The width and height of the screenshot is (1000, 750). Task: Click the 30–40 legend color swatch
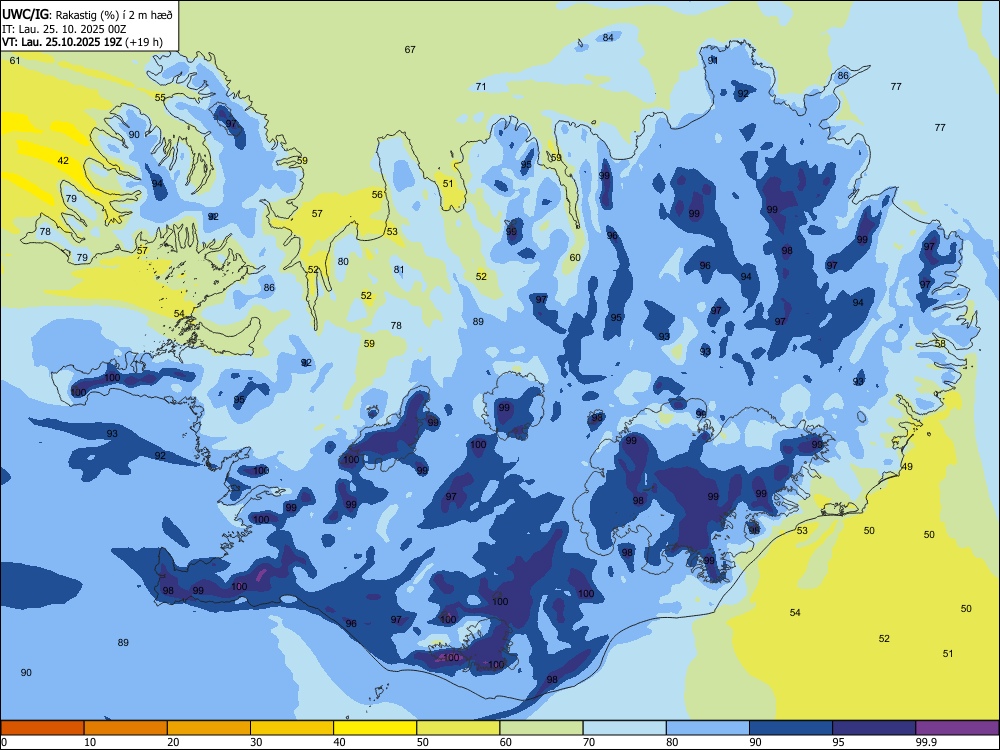click(292, 728)
